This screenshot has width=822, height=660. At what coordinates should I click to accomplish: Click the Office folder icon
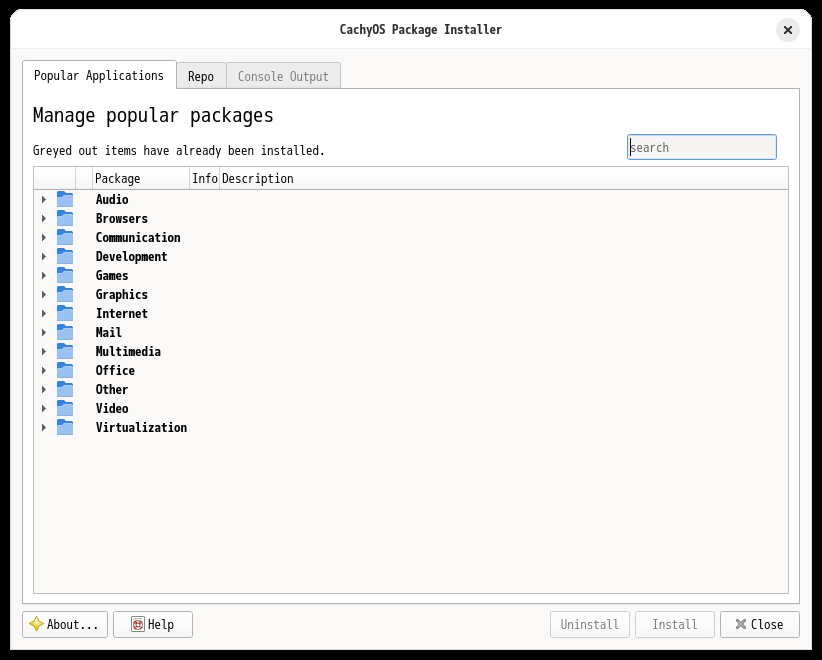click(65, 370)
